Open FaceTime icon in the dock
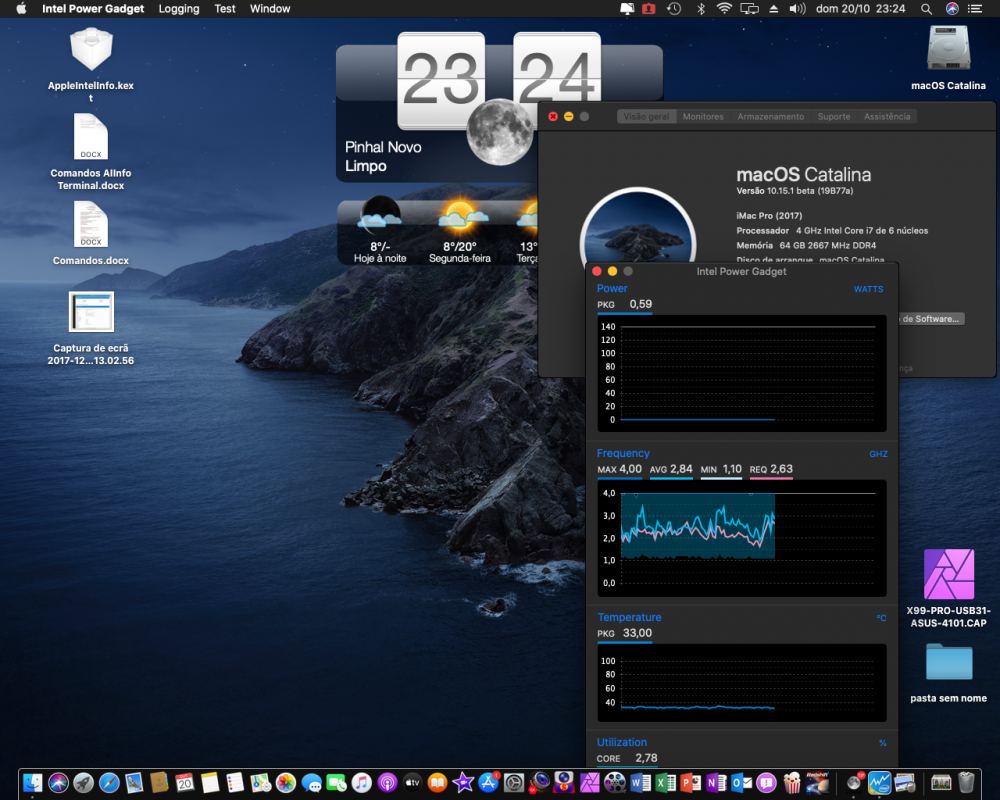The height and width of the screenshot is (800, 1000). pos(336,782)
